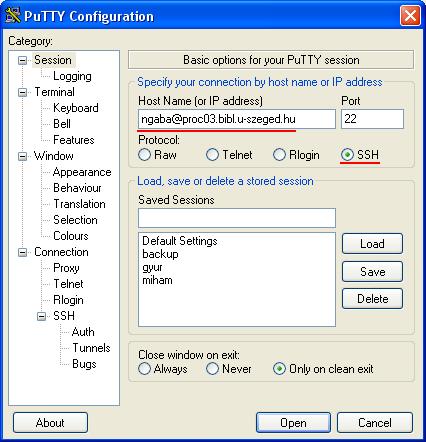Image resolution: width=426 pixels, height=442 pixels.
Task: Collapse the SSH tree node
Action: tap(41, 316)
